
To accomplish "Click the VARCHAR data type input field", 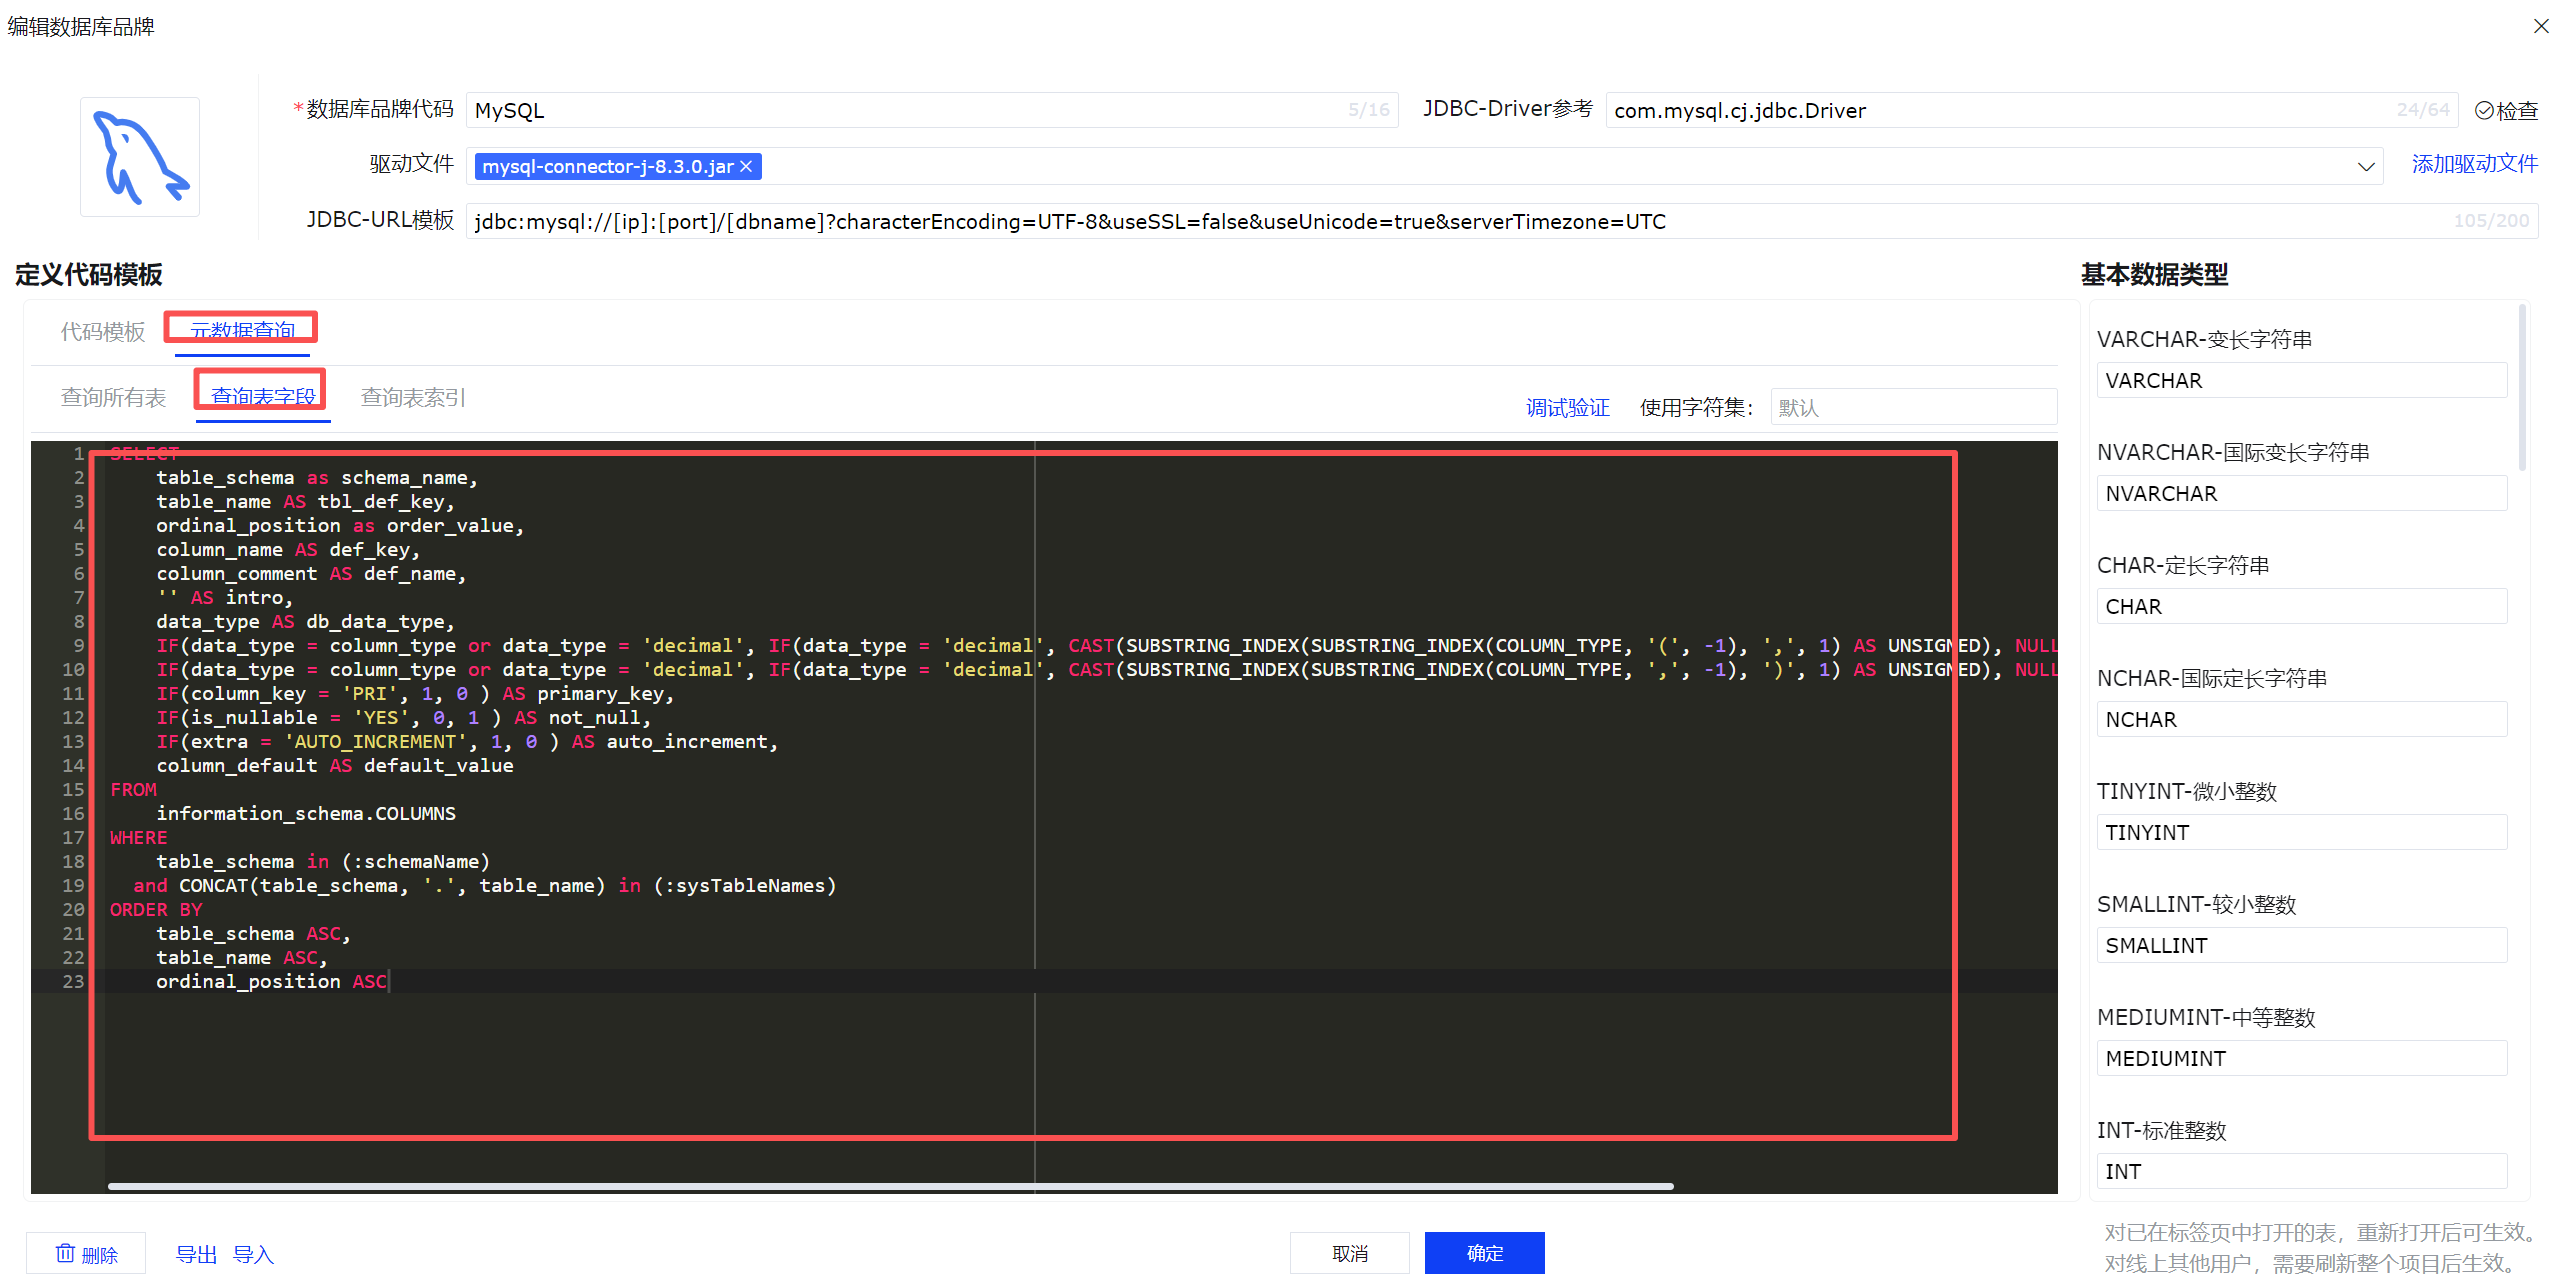I will pos(2300,381).
